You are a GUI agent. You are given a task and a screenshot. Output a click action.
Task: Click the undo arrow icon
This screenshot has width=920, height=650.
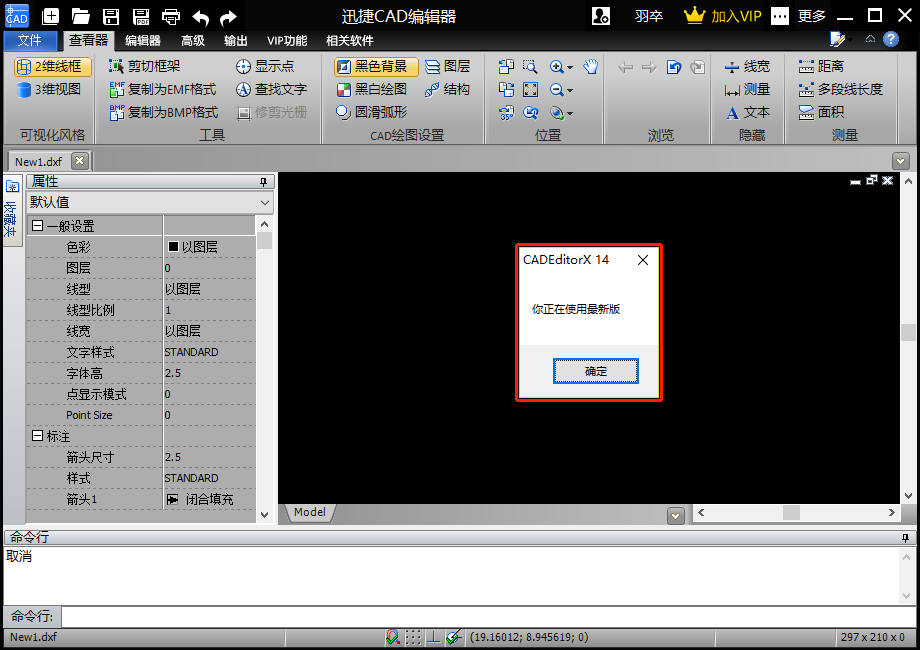coord(200,17)
